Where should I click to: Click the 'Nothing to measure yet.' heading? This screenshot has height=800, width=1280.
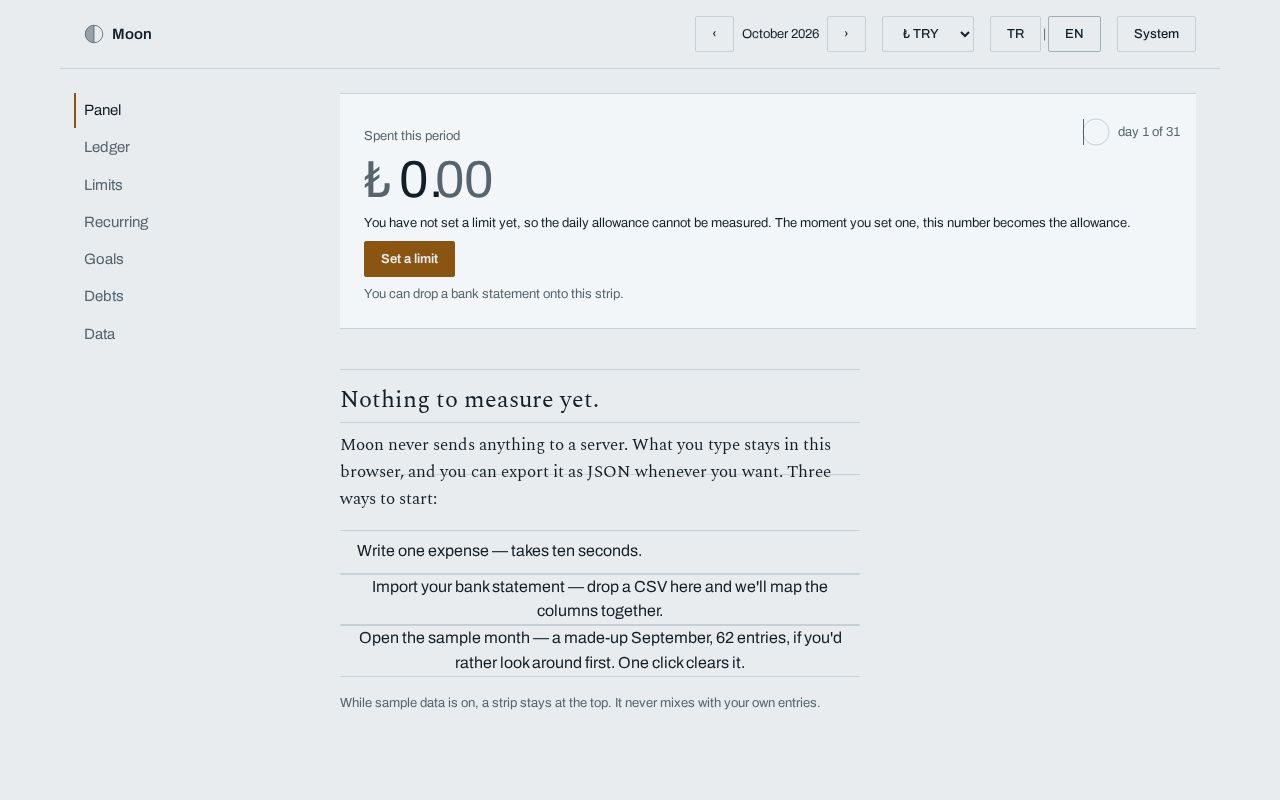[469, 399]
